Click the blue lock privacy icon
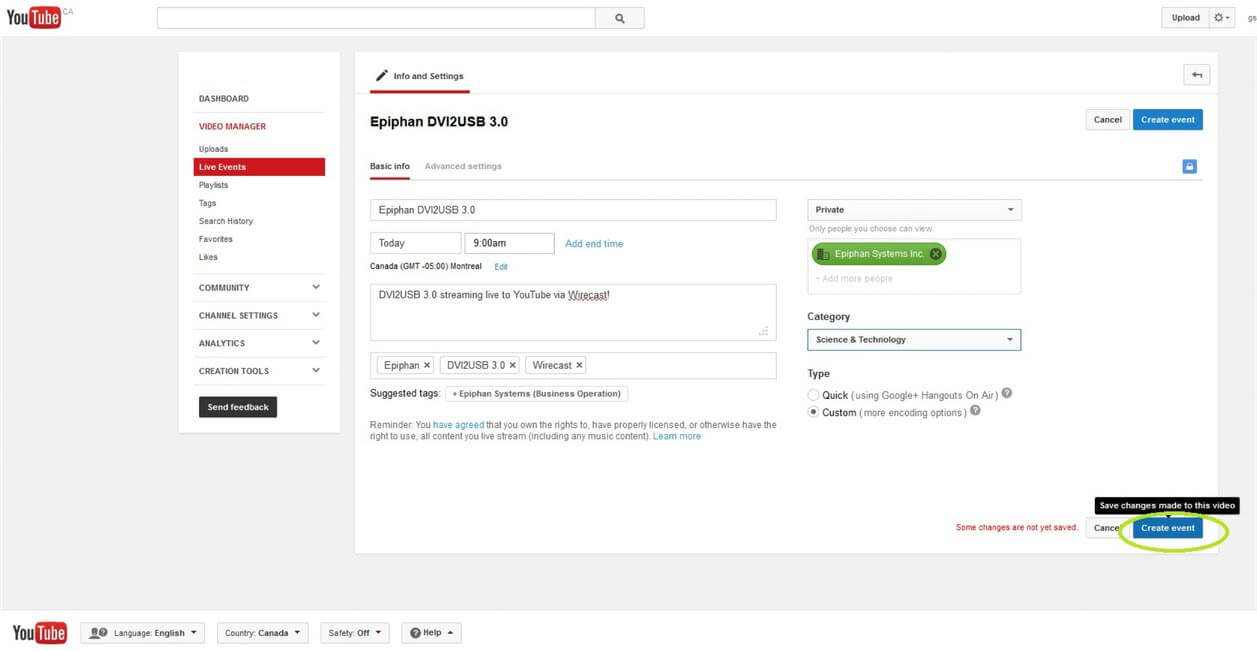Viewport: 1257px width, 651px height. [1189, 167]
